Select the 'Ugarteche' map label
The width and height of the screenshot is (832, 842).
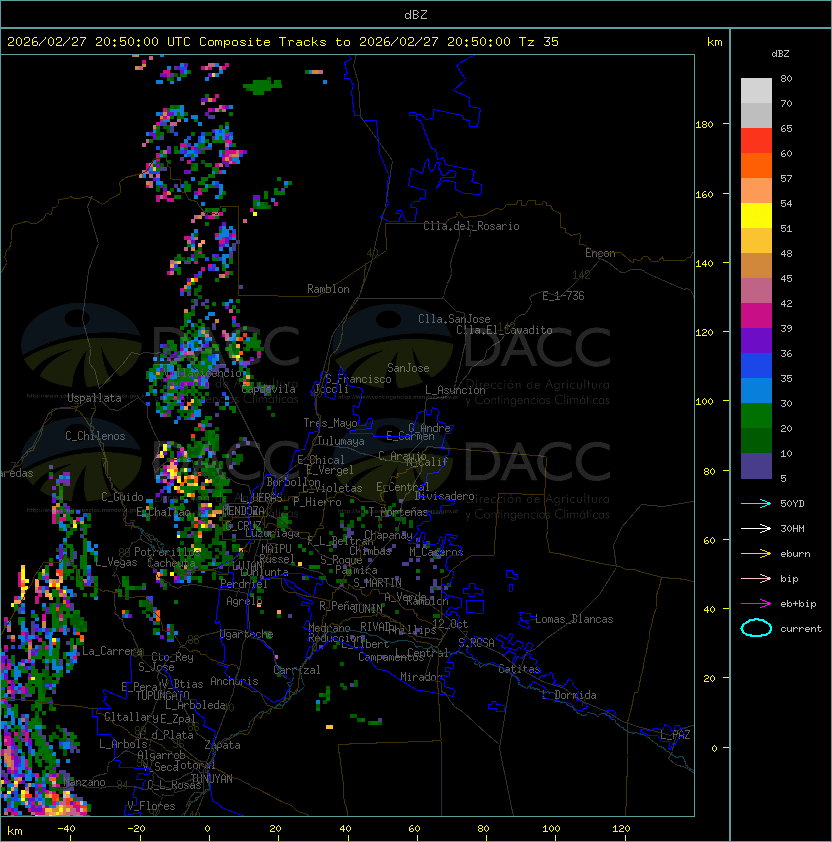[x=247, y=634]
